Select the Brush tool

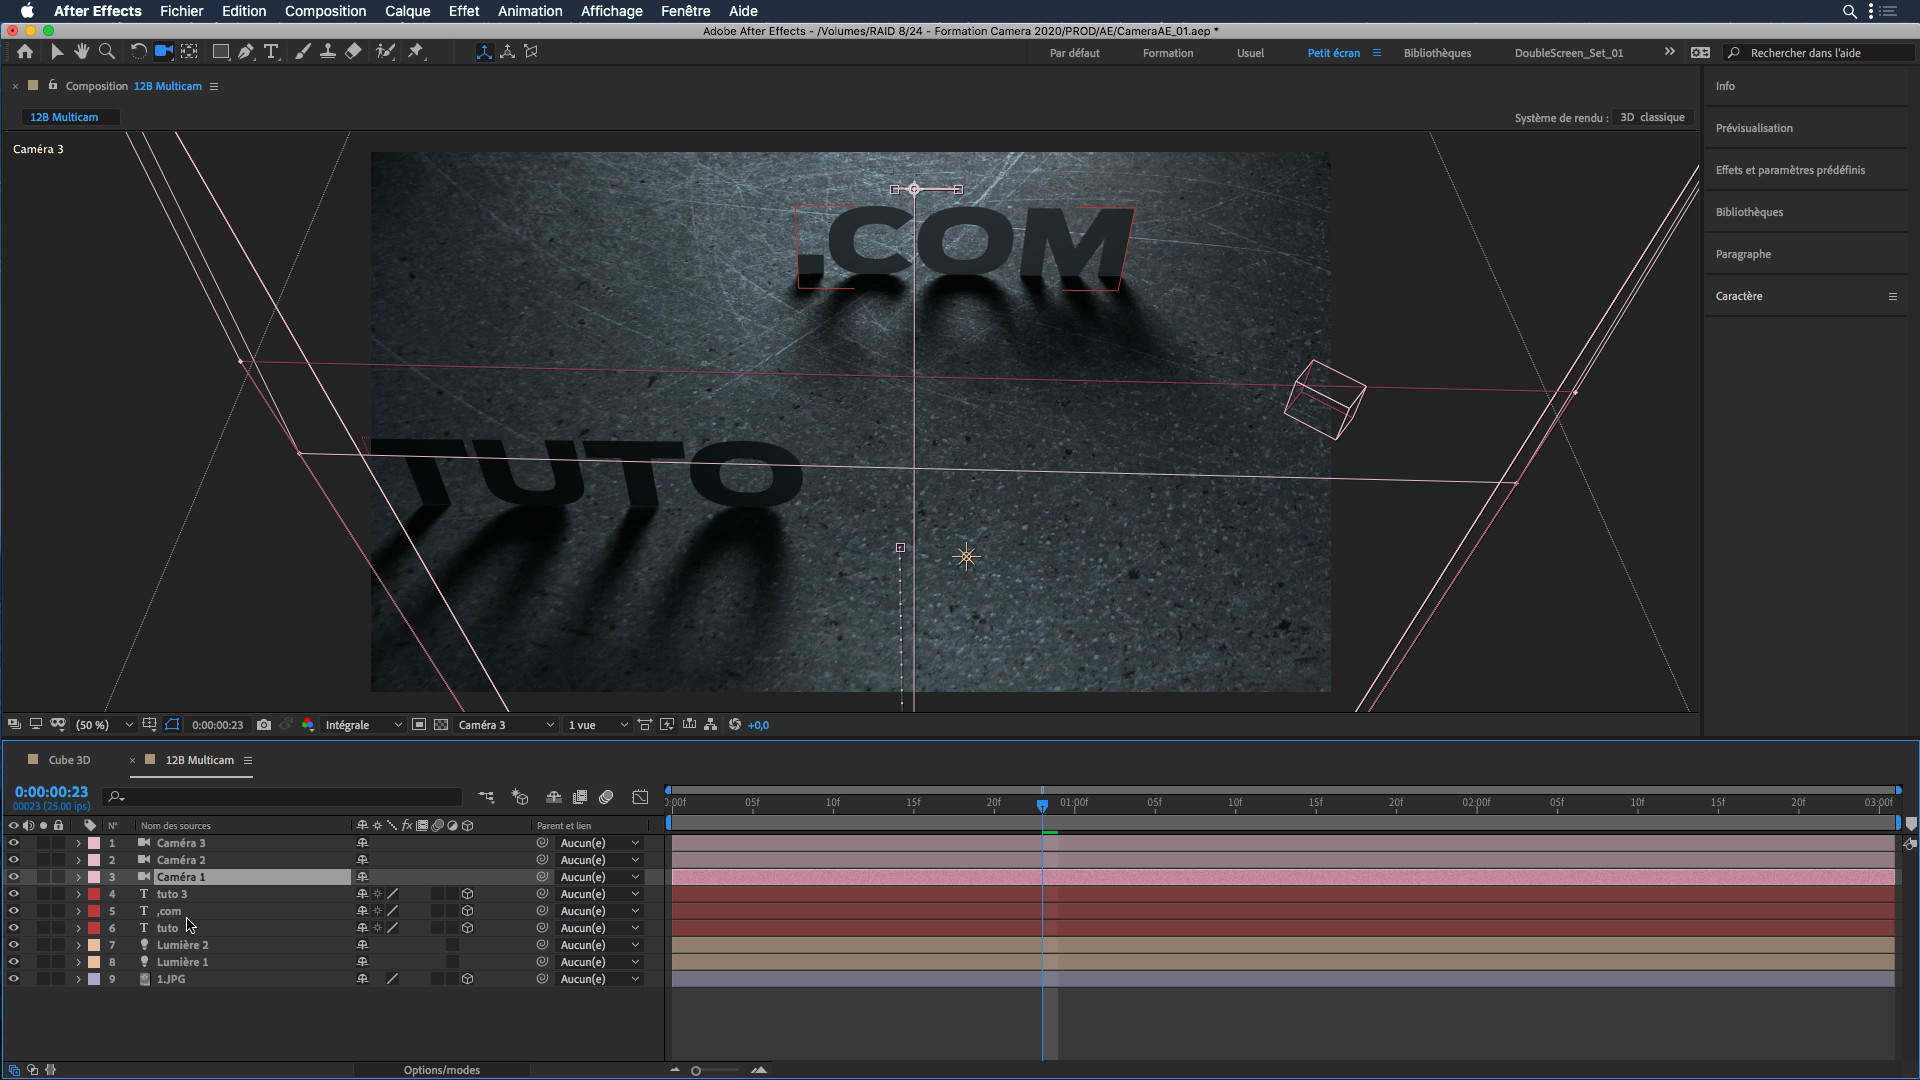coord(302,52)
